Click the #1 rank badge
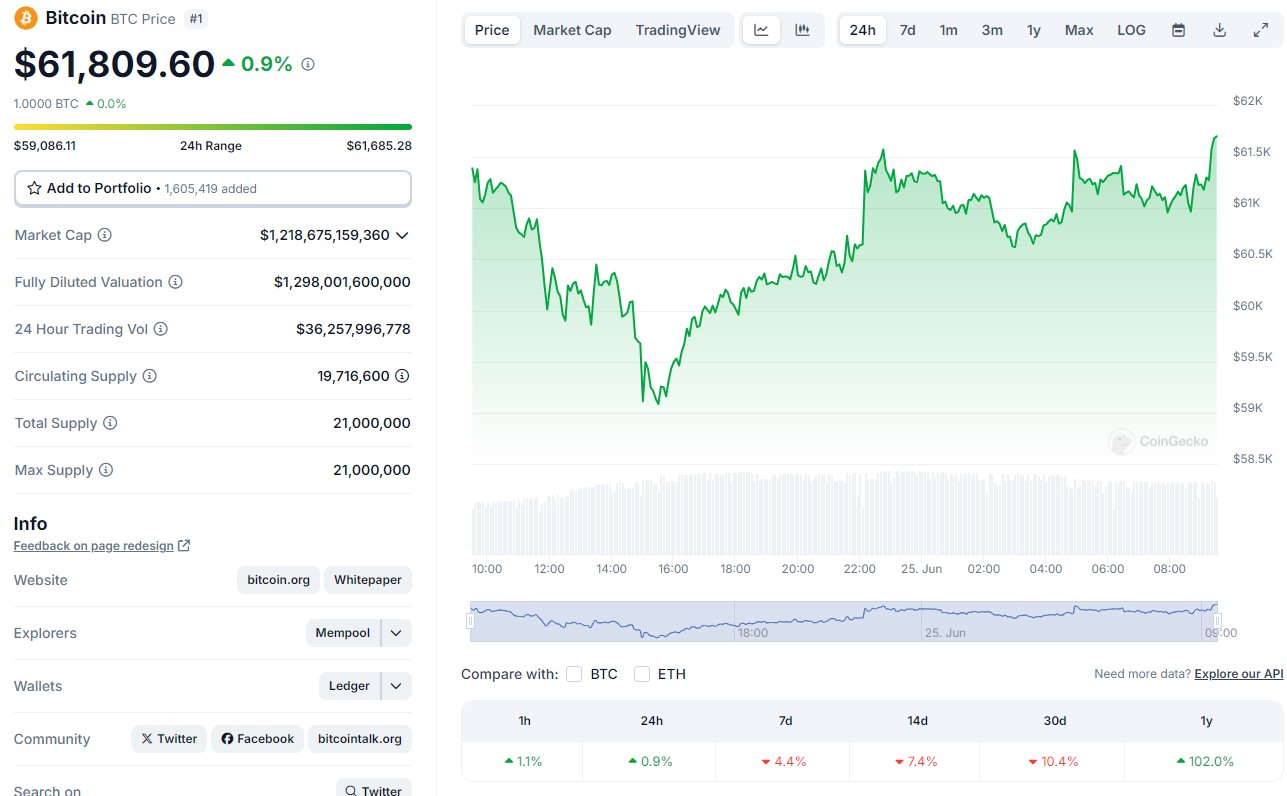Image resolution: width=1287 pixels, height=796 pixels. tap(197, 18)
